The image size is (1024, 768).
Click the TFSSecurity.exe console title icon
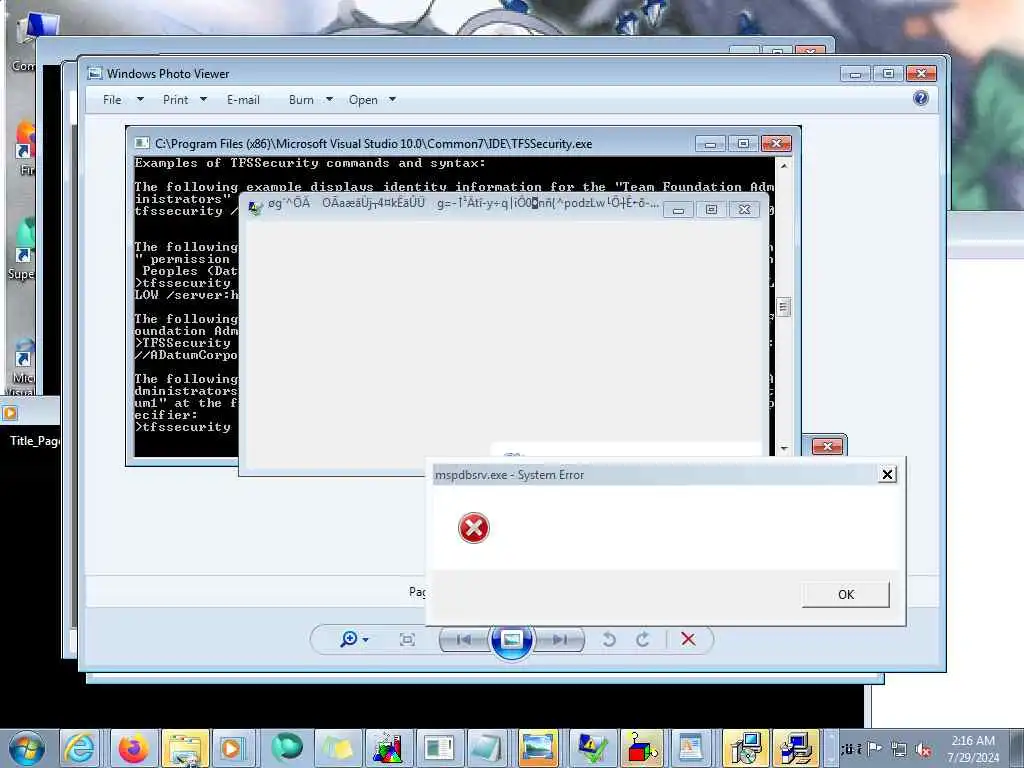click(x=141, y=143)
